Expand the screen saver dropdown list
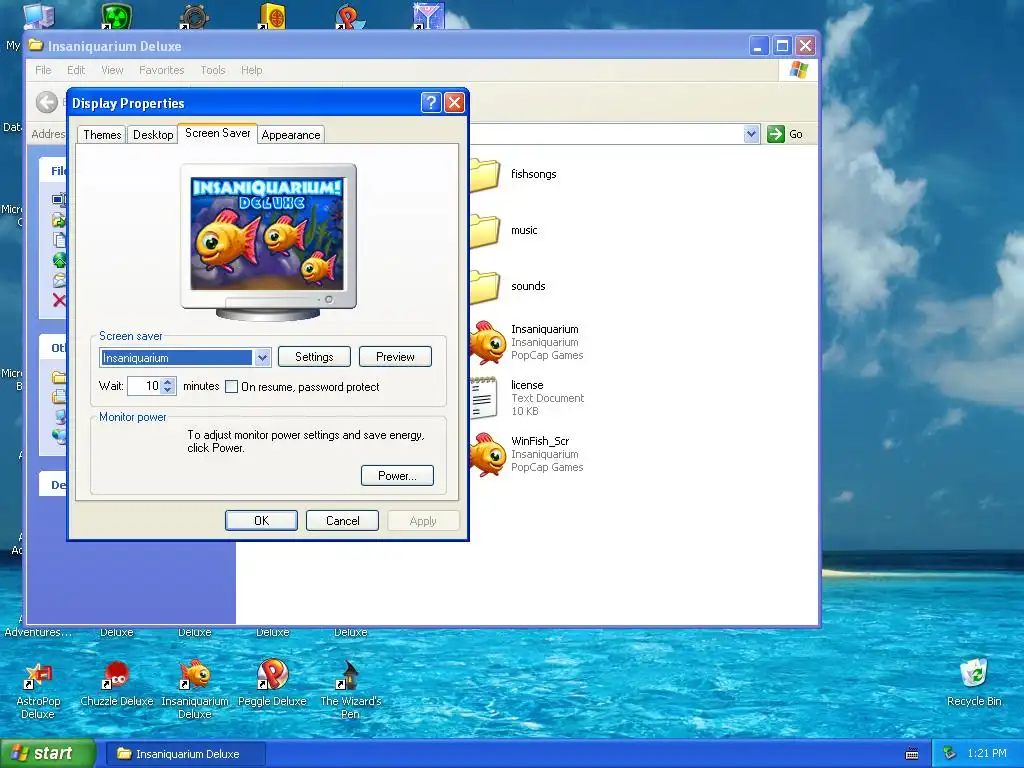The height and width of the screenshot is (768, 1024). pyautogui.click(x=262, y=357)
